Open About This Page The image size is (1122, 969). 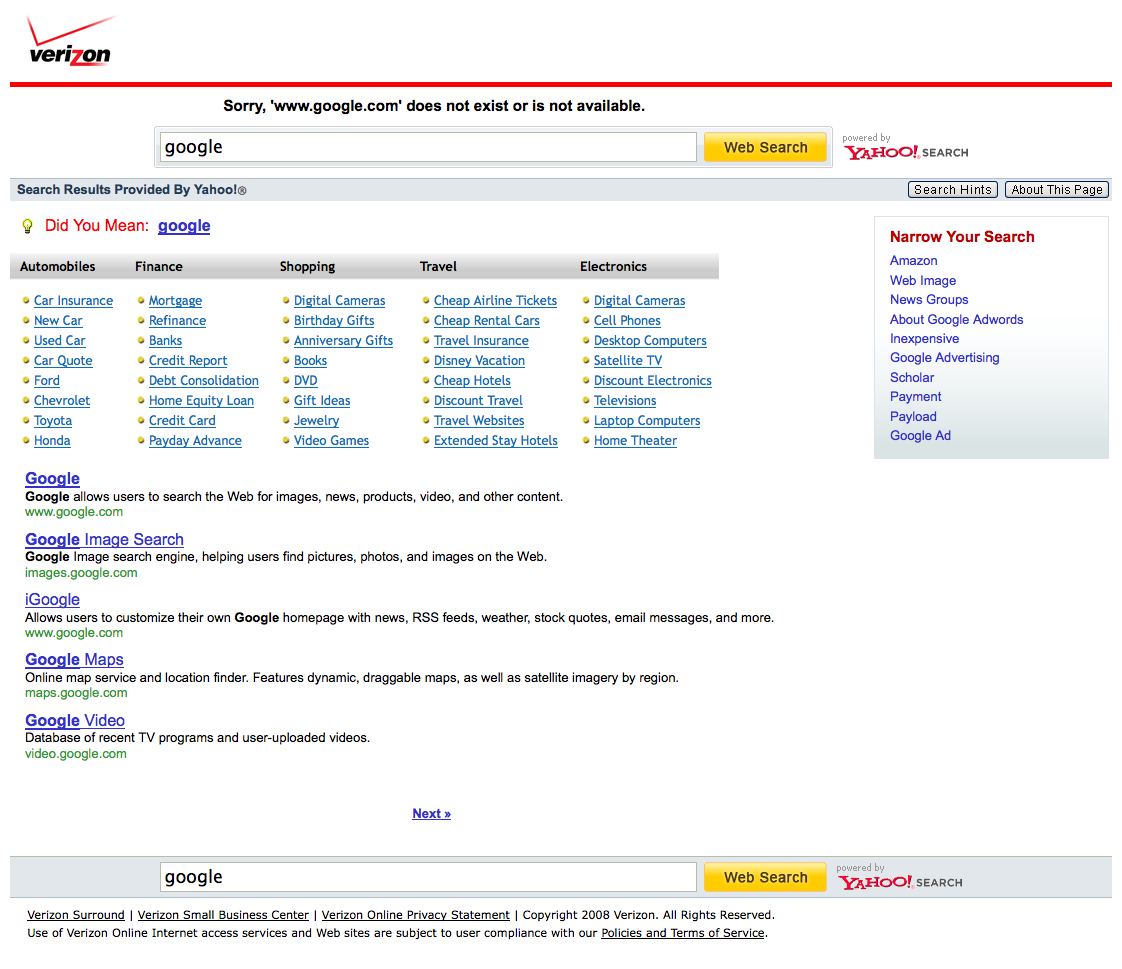click(1057, 190)
